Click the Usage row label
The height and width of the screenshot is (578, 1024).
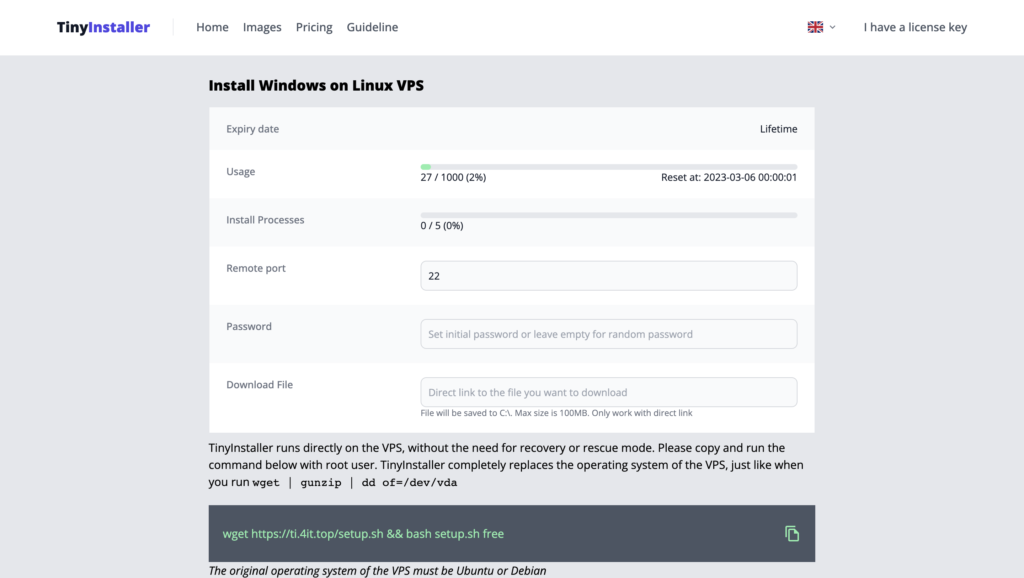pyautogui.click(x=240, y=171)
